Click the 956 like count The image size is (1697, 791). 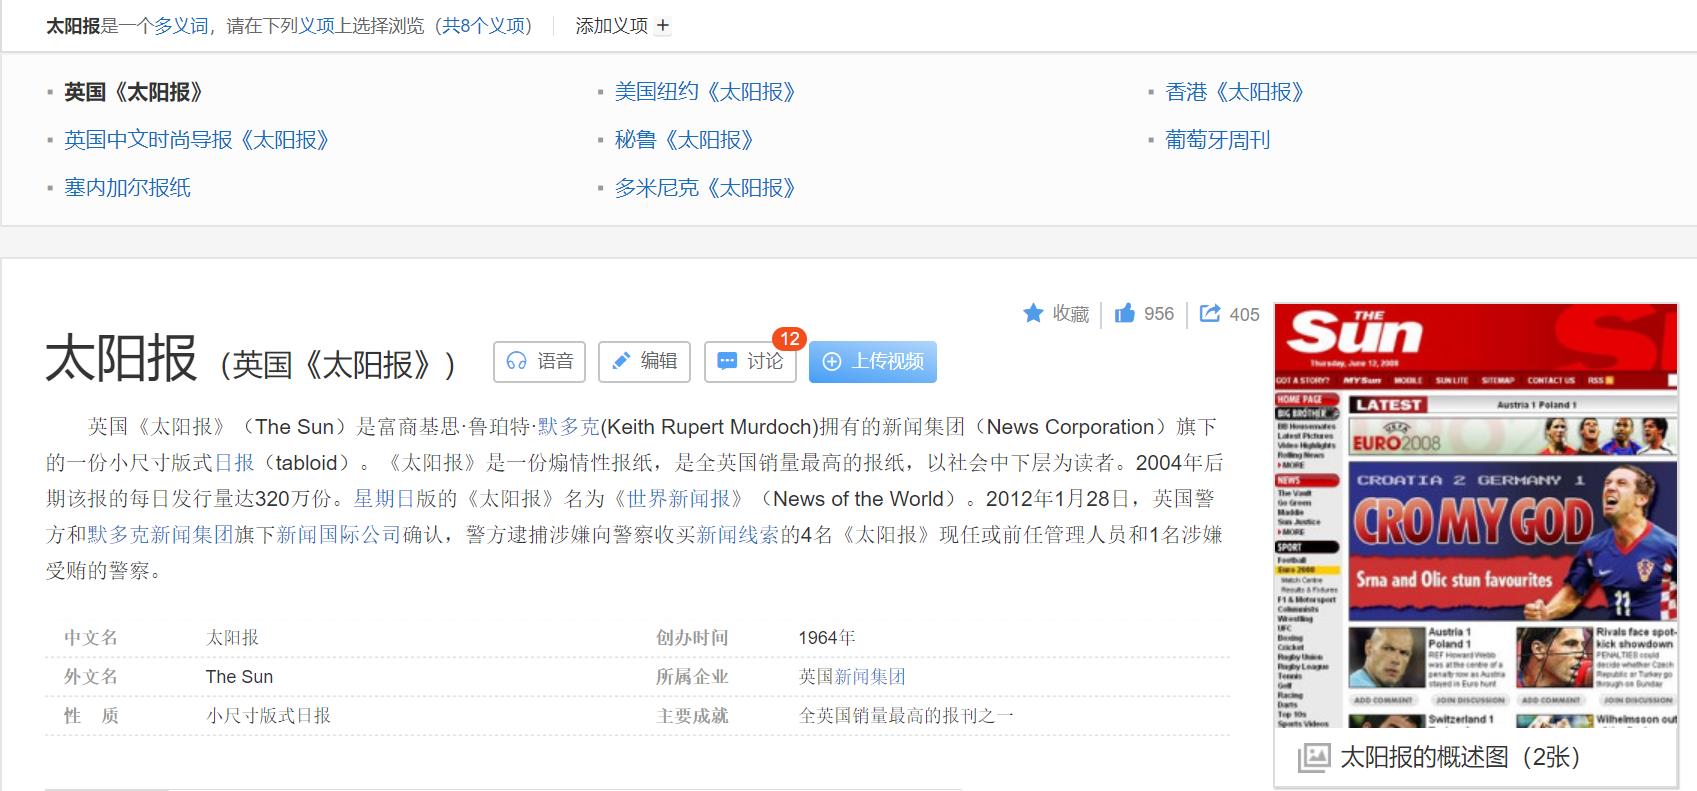(1159, 314)
